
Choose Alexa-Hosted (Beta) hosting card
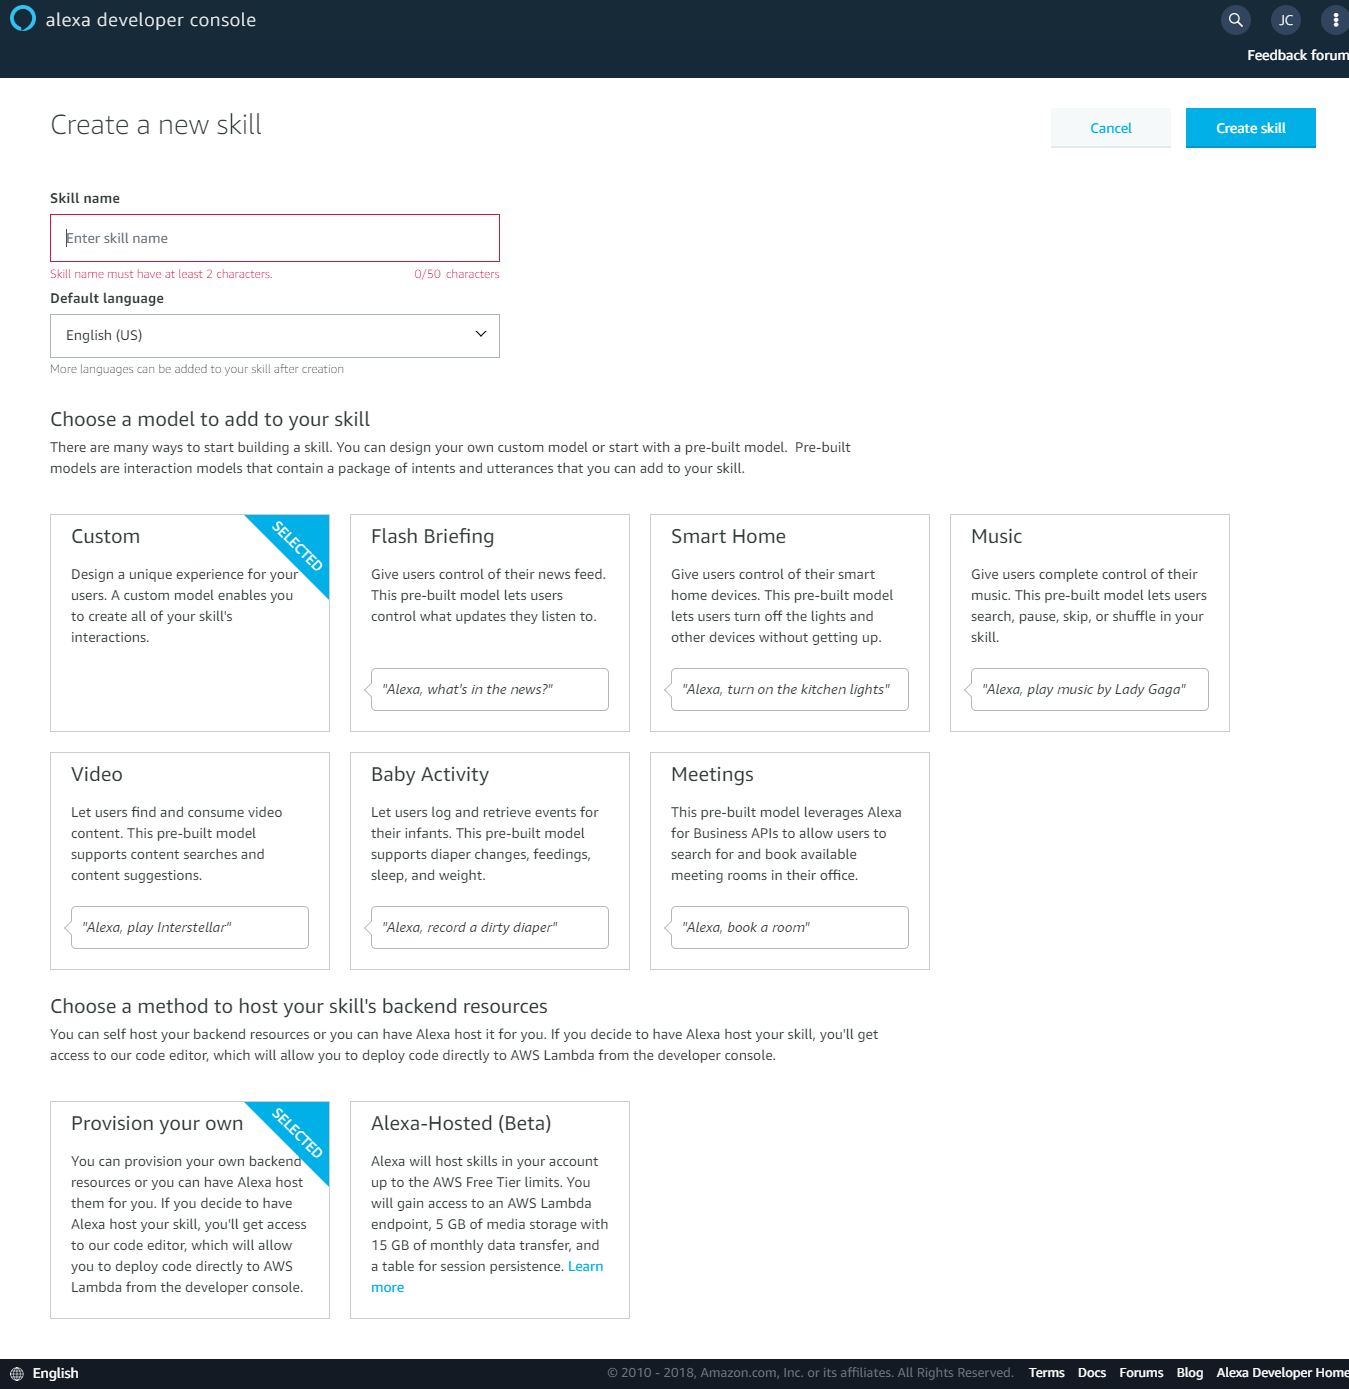coord(490,1210)
